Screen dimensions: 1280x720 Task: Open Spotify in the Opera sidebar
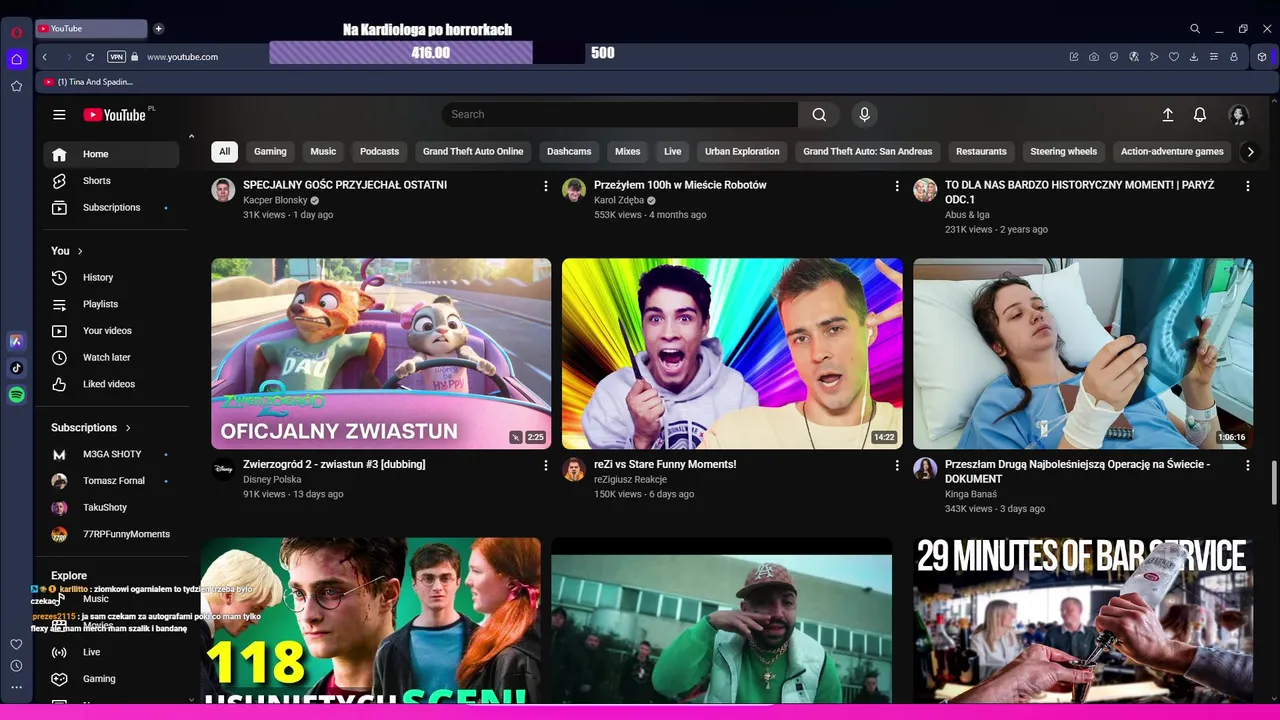(16, 395)
